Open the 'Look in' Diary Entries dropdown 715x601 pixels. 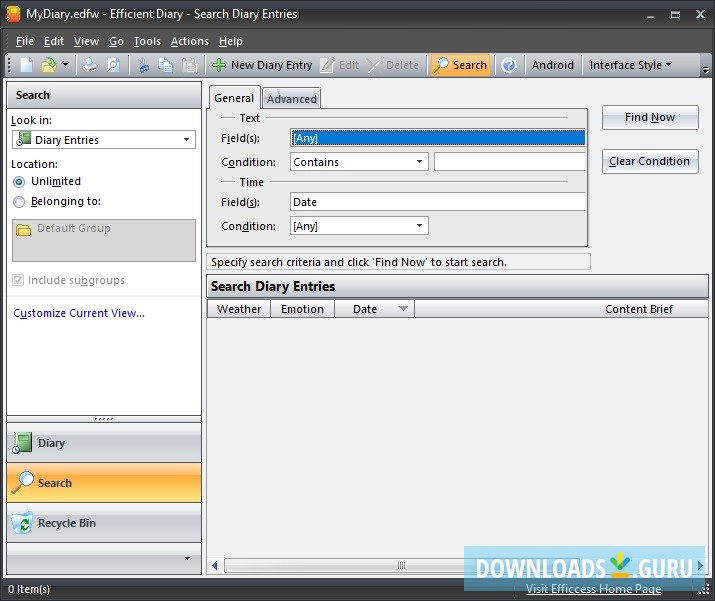[104, 140]
